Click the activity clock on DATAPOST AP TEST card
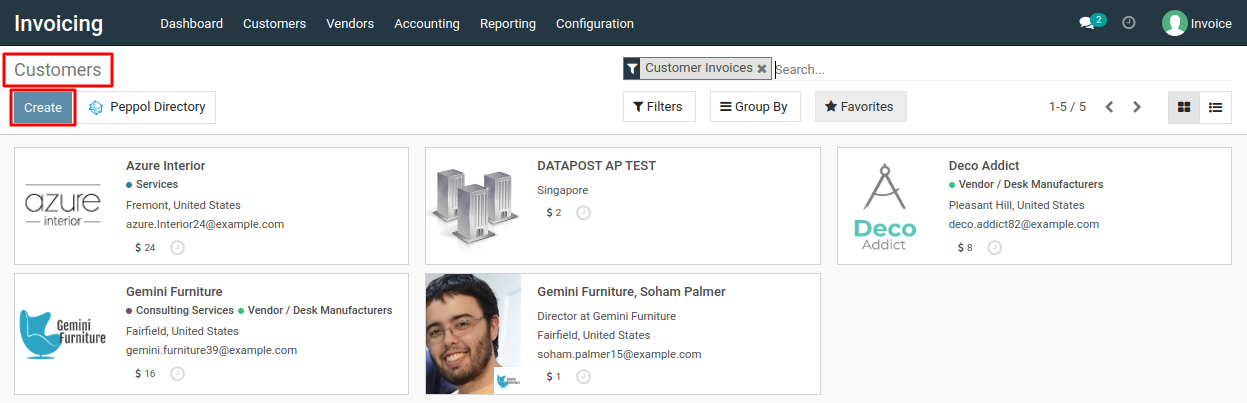 [583, 213]
